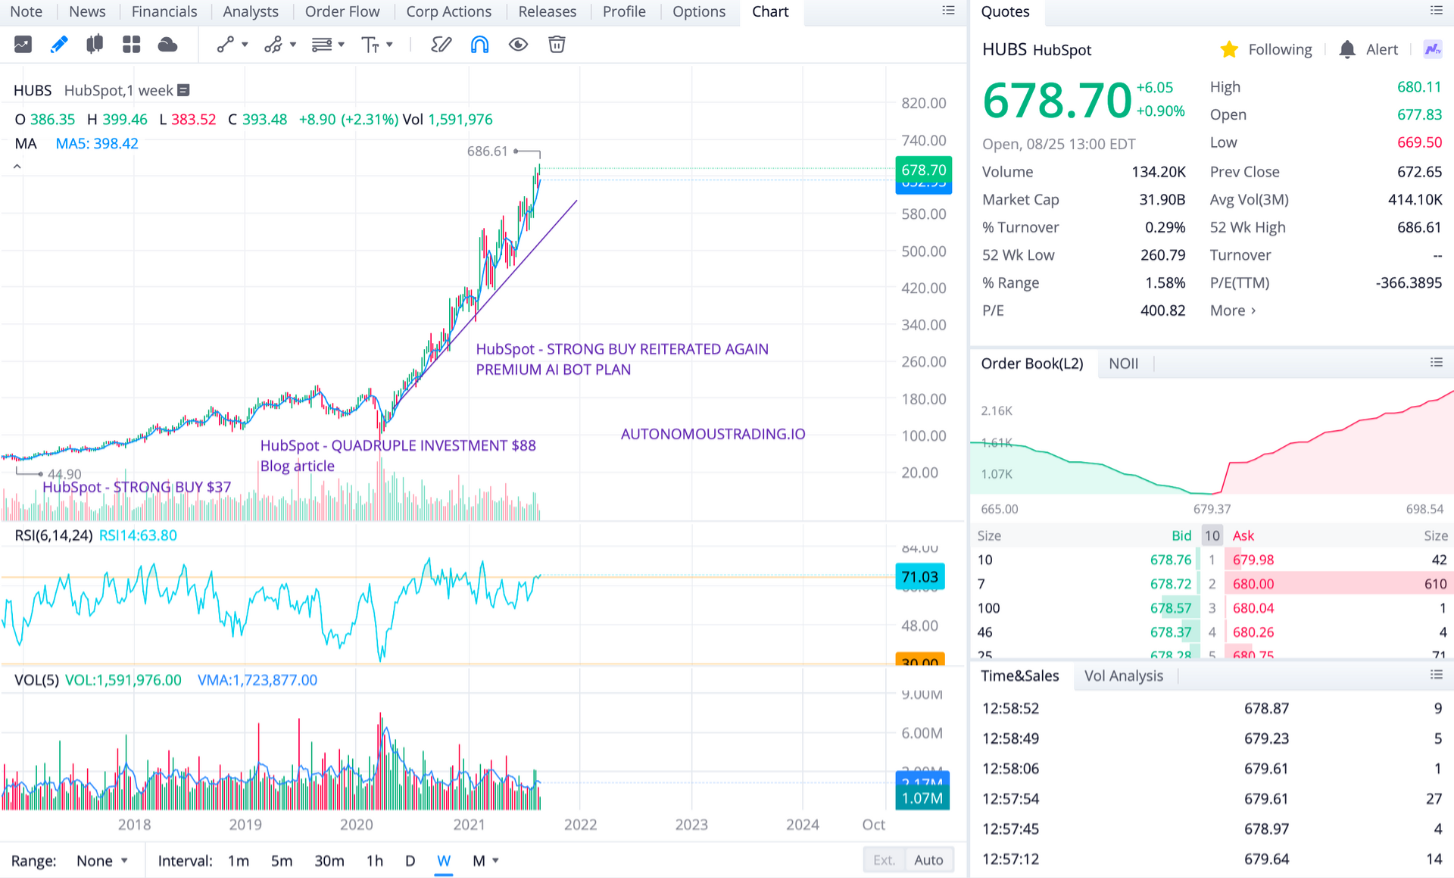The image size is (1454, 878).
Task: Open the four-square chart layout icon
Action: pyautogui.click(x=131, y=45)
